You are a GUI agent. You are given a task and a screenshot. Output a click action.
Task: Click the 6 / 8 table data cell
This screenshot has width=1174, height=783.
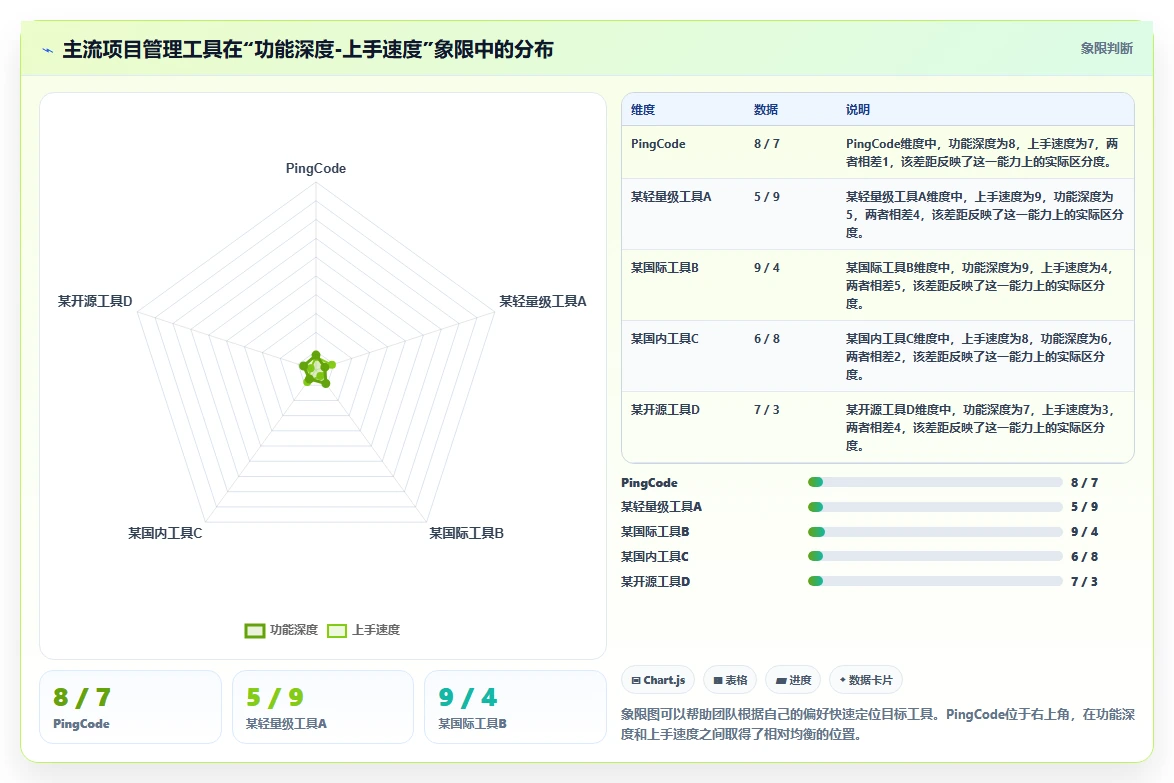(x=767, y=339)
